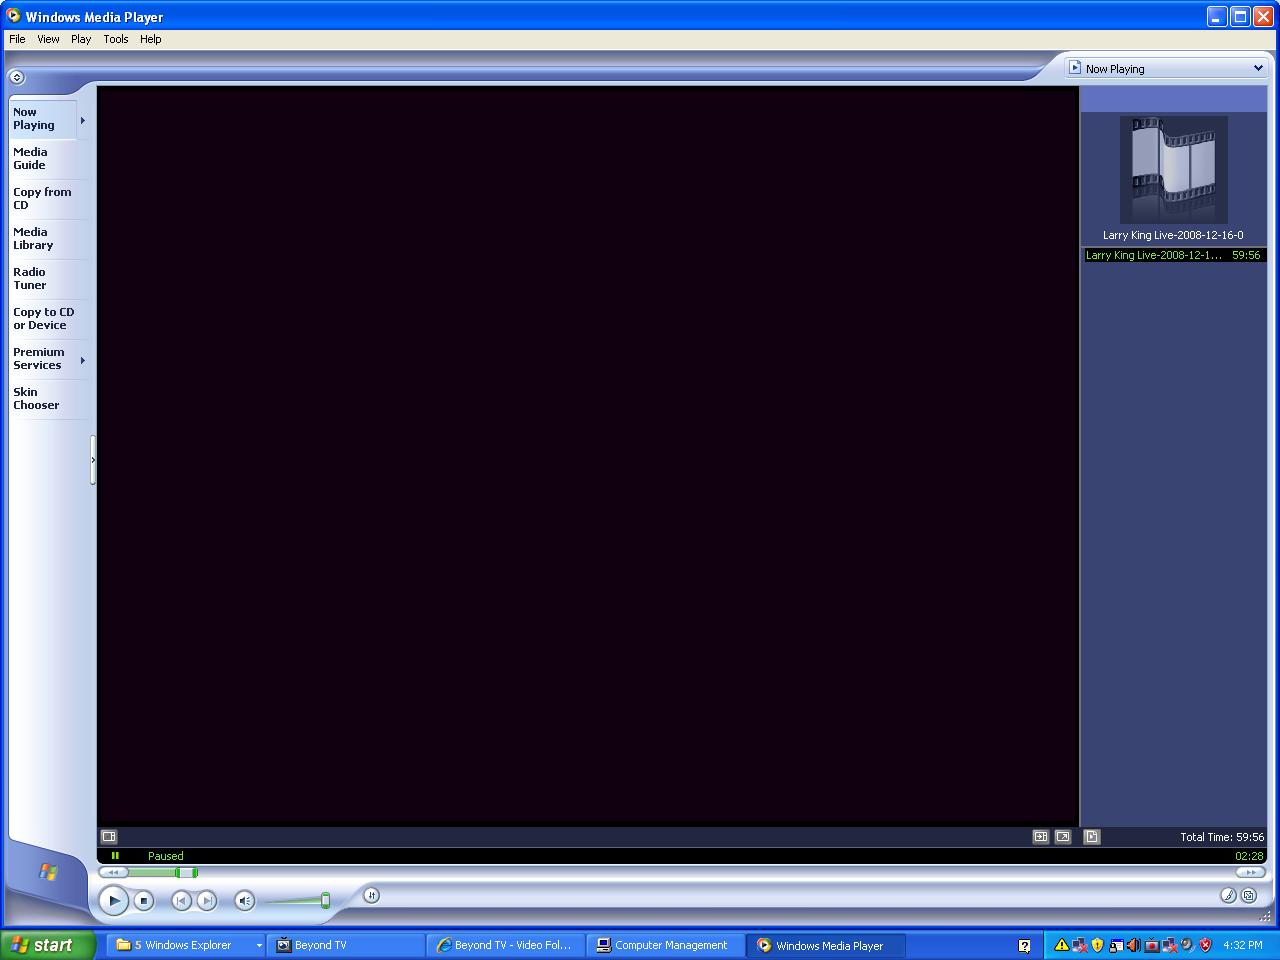Toggle the playlist pane icon
The image size is (1280, 960).
point(1092,837)
